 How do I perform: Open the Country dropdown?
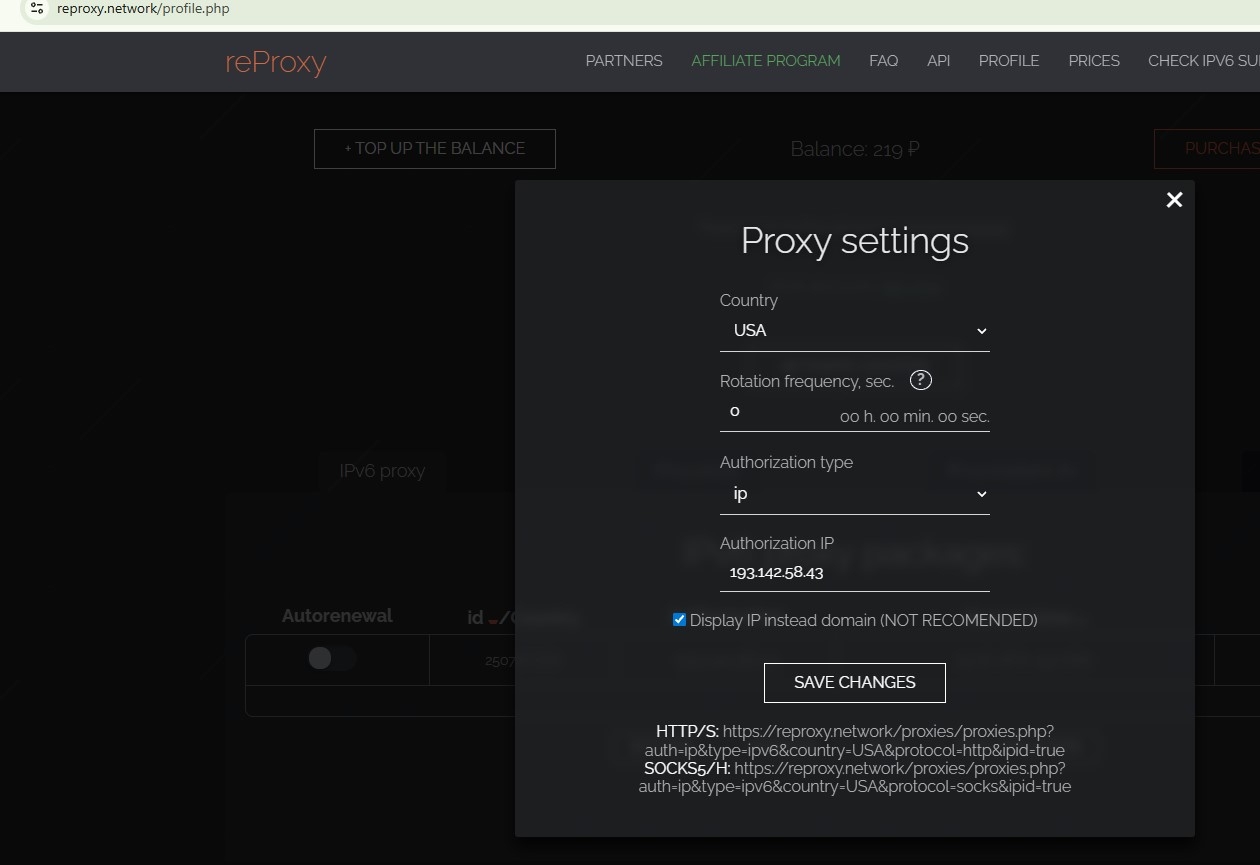click(x=854, y=331)
